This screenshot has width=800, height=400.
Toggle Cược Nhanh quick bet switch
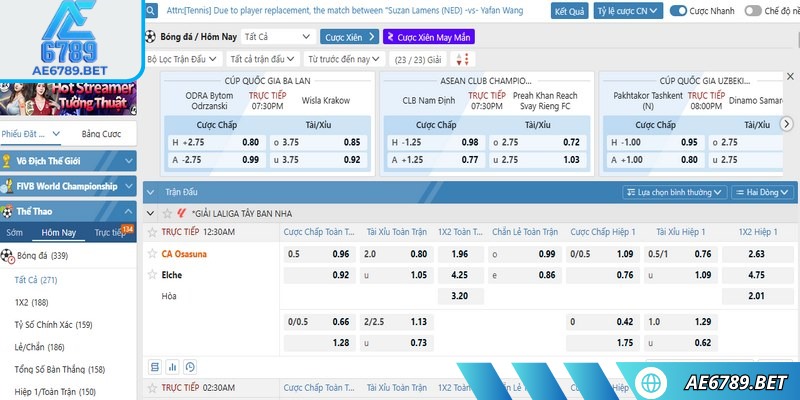coord(678,11)
